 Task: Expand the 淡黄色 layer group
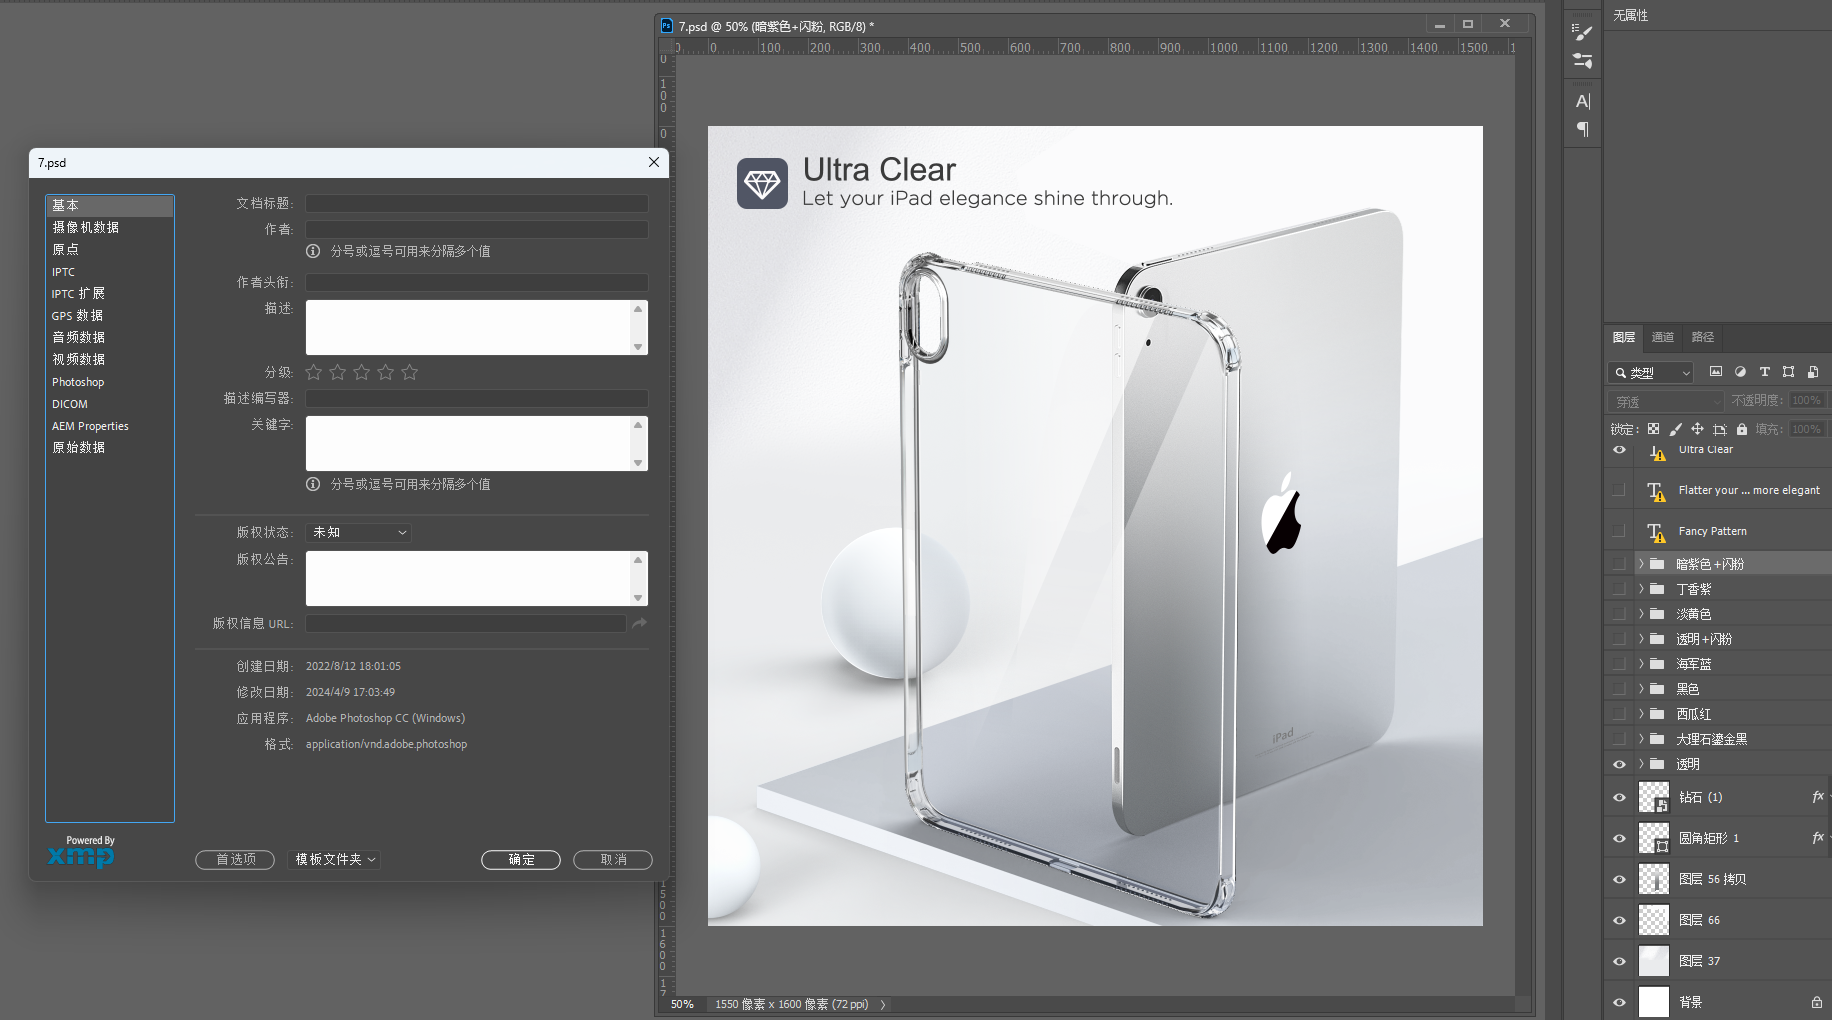click(1641, 614)
